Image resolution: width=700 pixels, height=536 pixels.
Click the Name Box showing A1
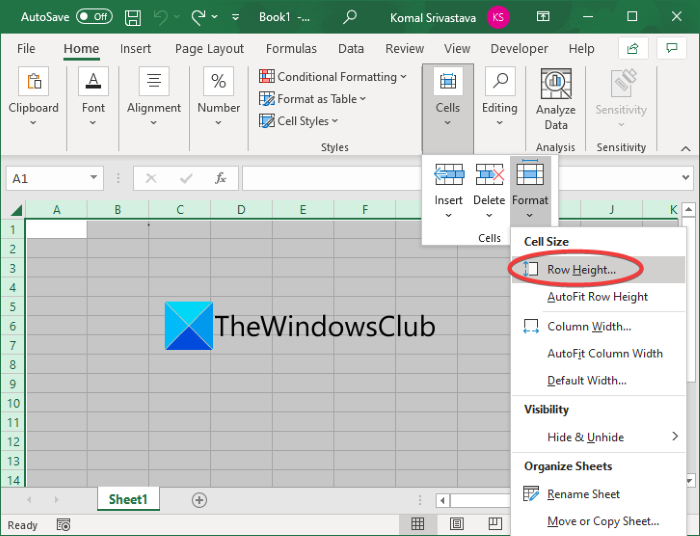click(x=46, y=179)
